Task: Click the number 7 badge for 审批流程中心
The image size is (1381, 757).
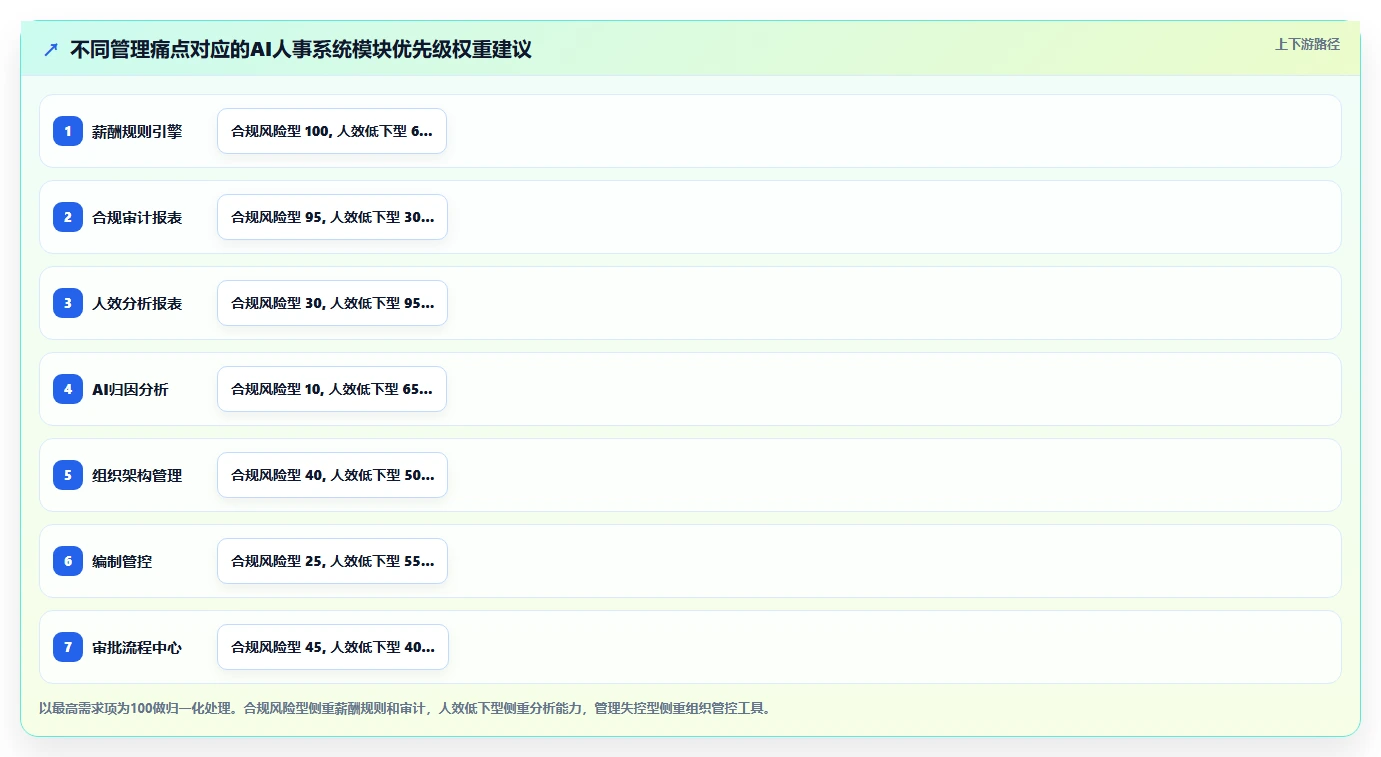Action: click(x=68, y=647)
